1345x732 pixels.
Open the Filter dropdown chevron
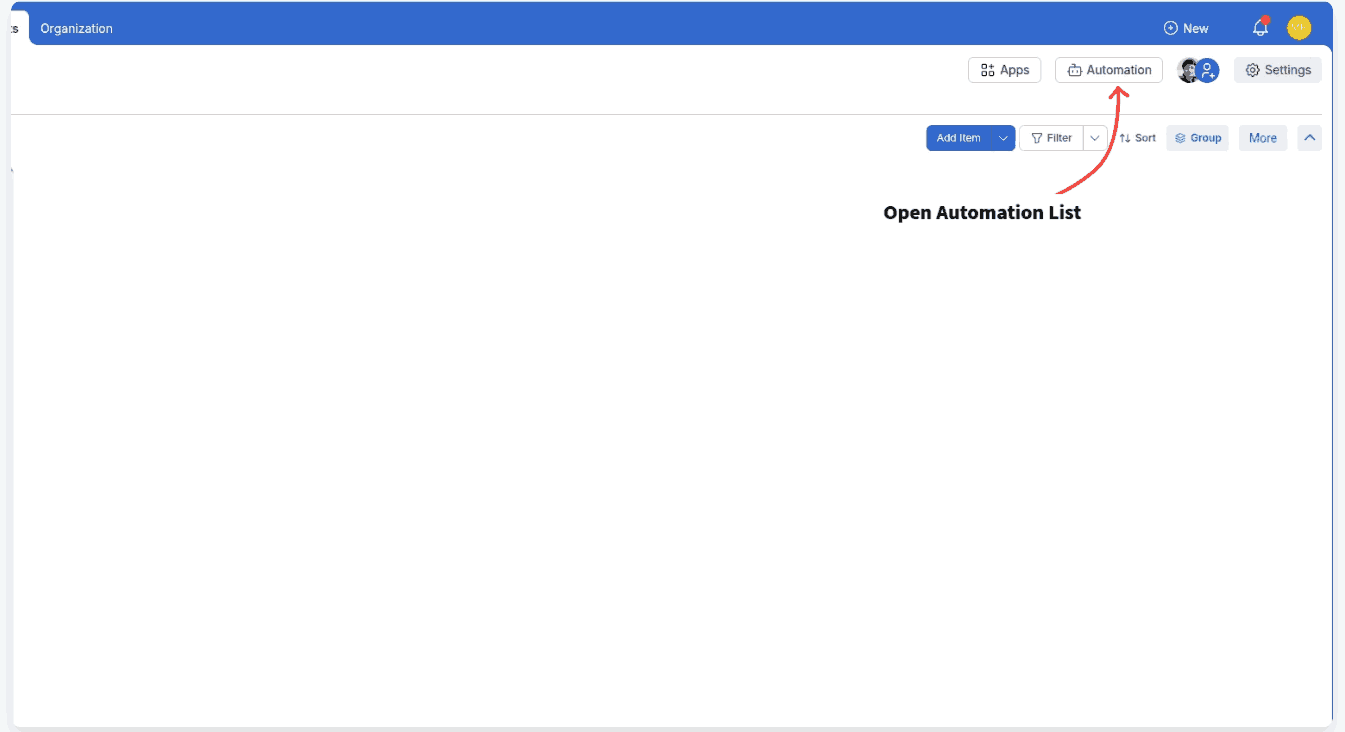click(x=1095, y=138)
